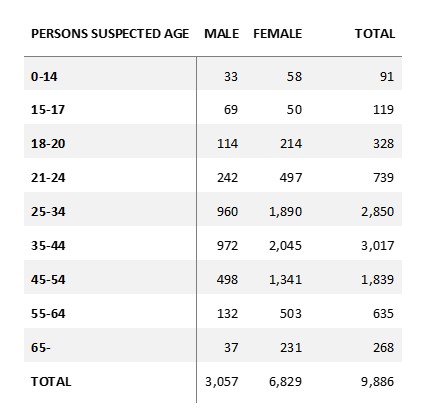Select the male 960 cell

227,212
